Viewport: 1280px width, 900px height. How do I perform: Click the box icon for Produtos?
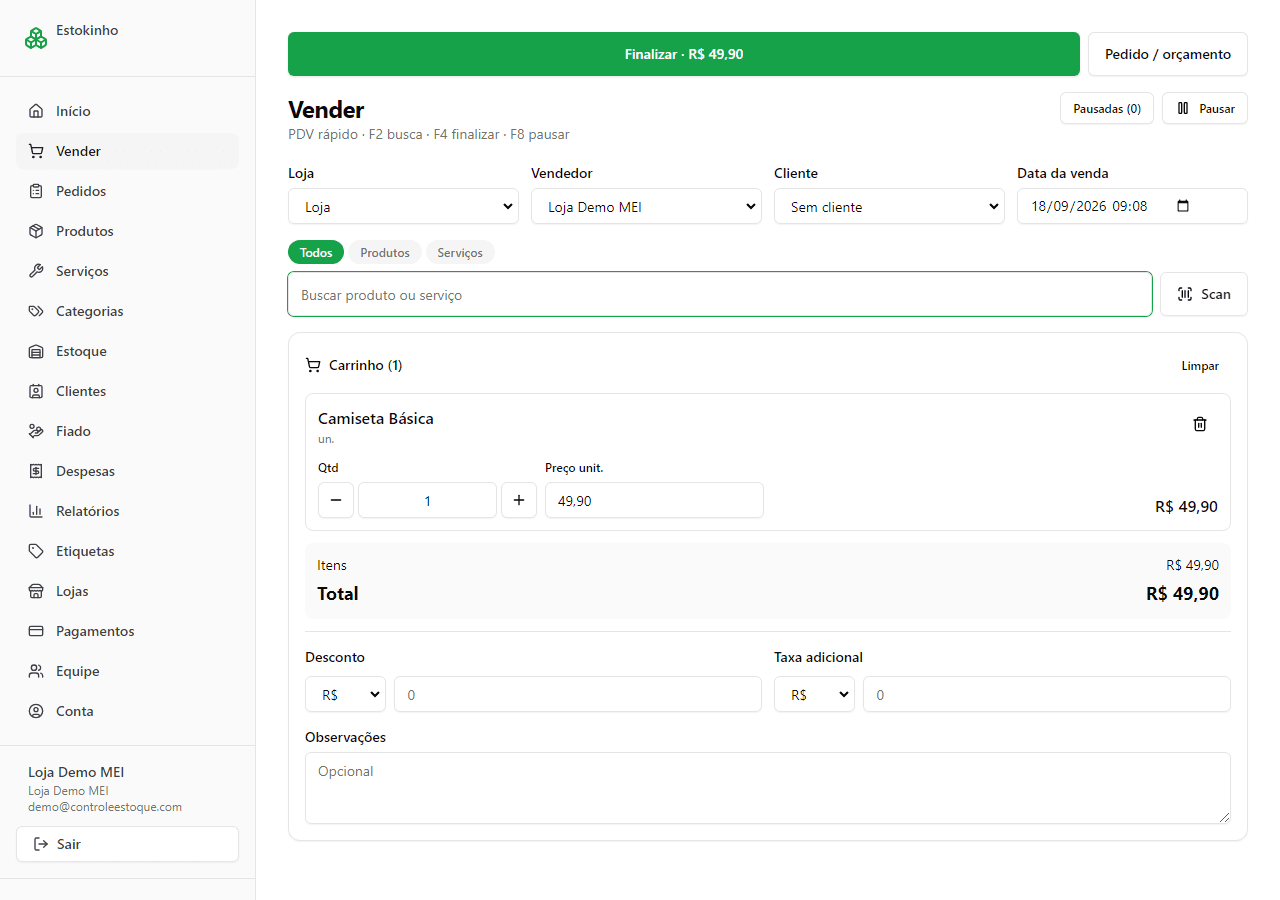(x=36, y=231)
